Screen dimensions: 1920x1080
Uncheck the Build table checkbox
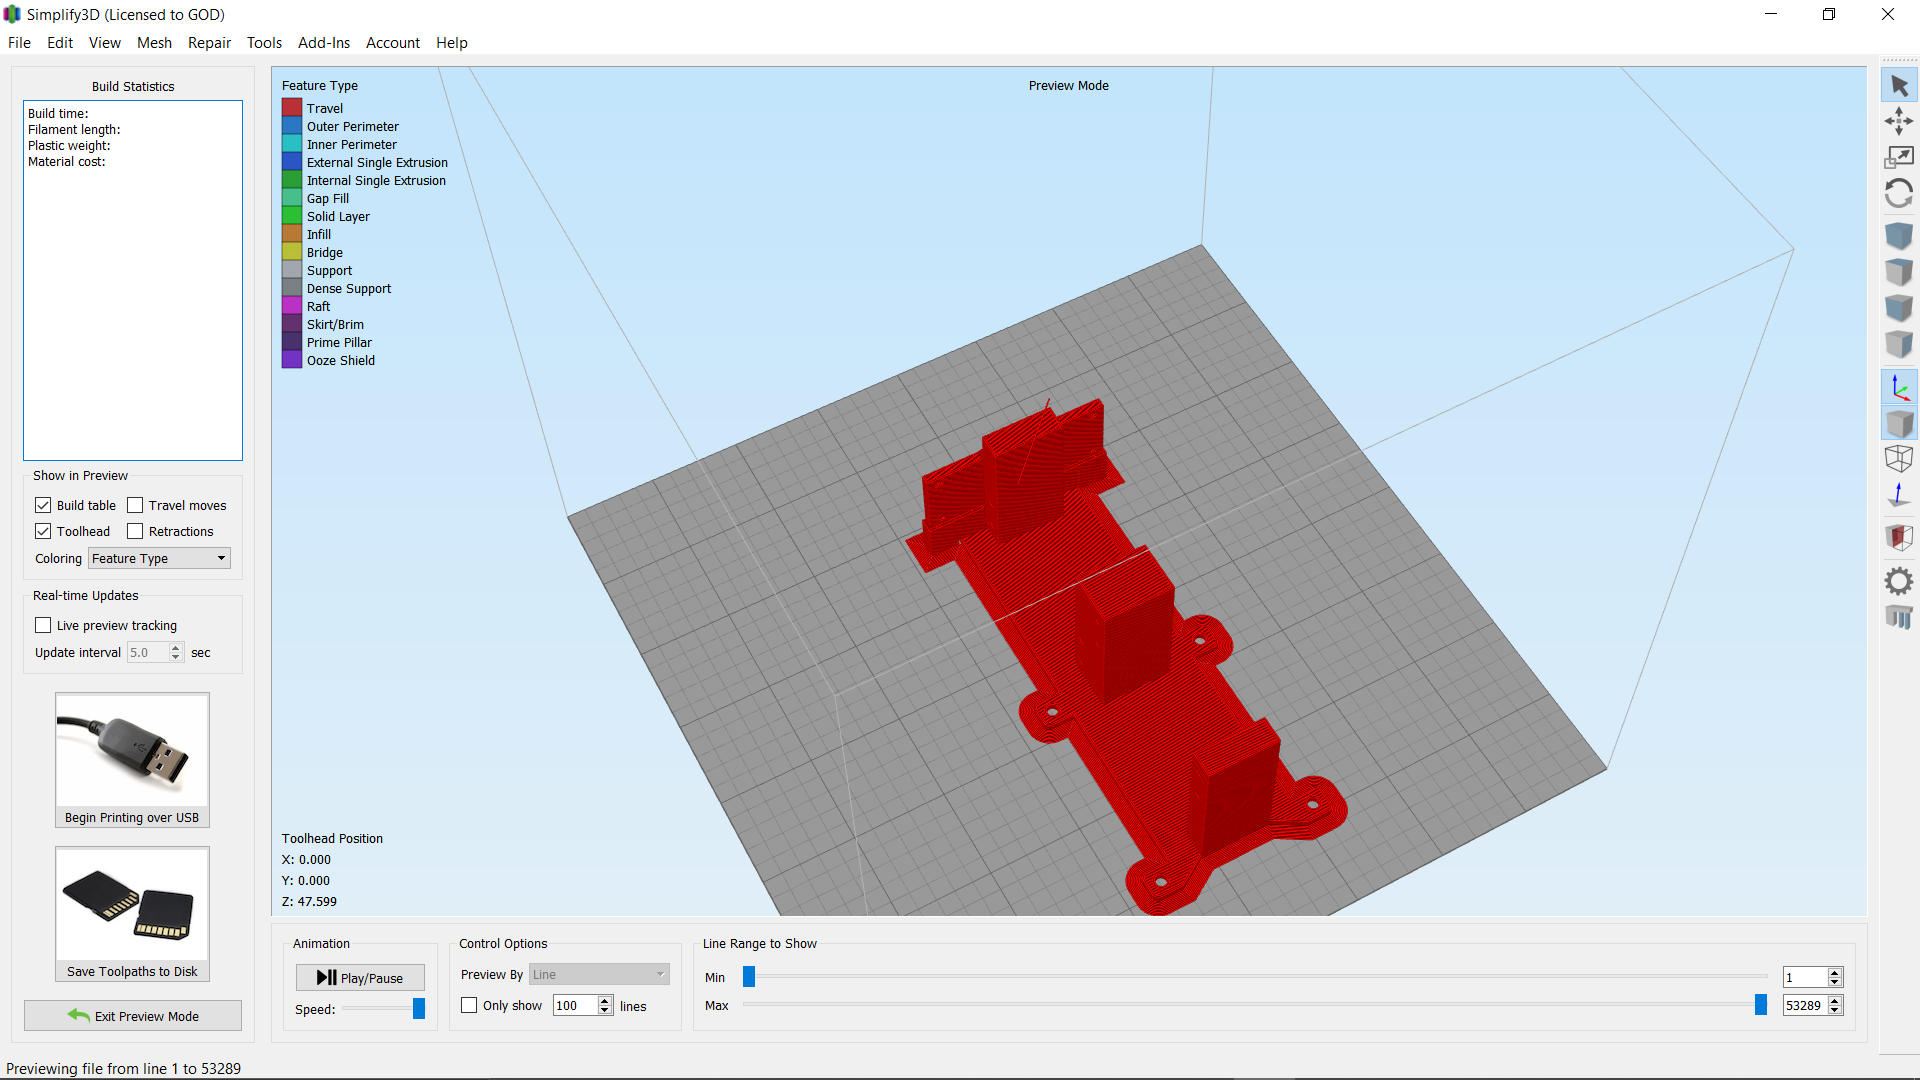pyautogui.click(x=43, y=505)
